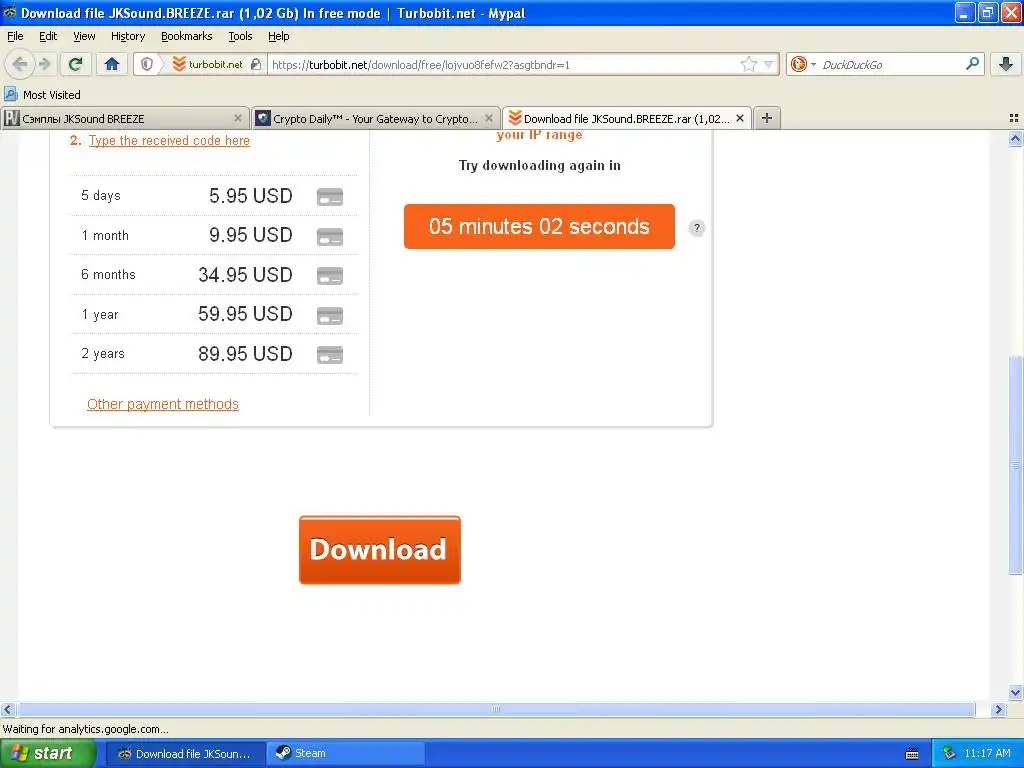Click the padlock secure connection icon
This screenshot has width=1024, height=768.
[256, 64]
